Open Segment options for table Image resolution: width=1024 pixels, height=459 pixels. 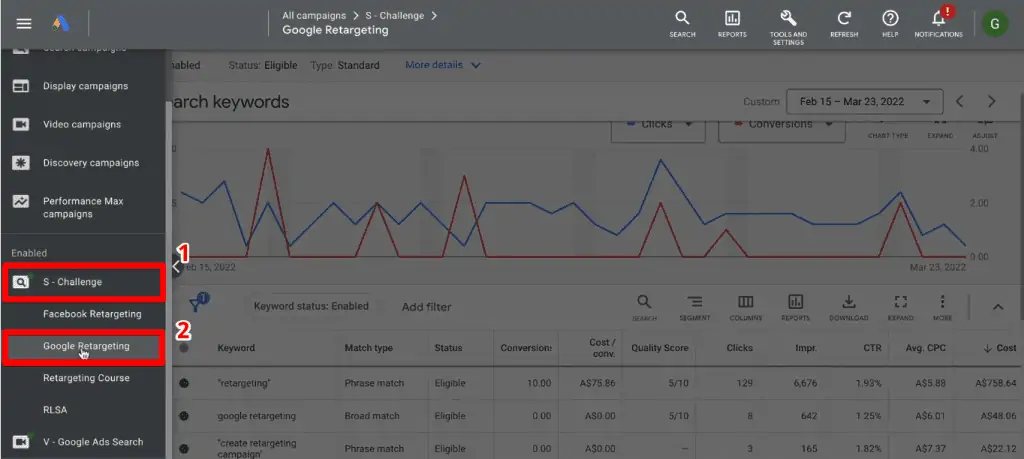tap(694, 307)
